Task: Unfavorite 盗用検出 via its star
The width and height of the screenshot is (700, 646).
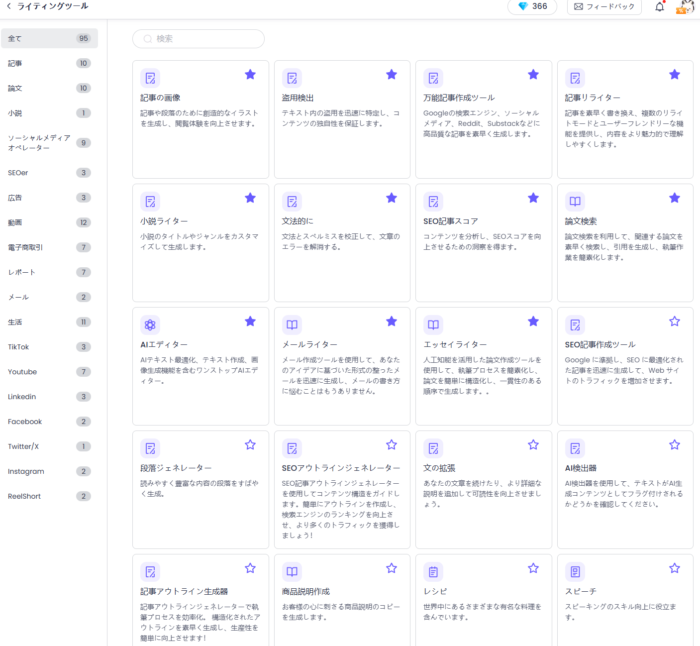Action: pyautogui.click(x=392, y=75)
